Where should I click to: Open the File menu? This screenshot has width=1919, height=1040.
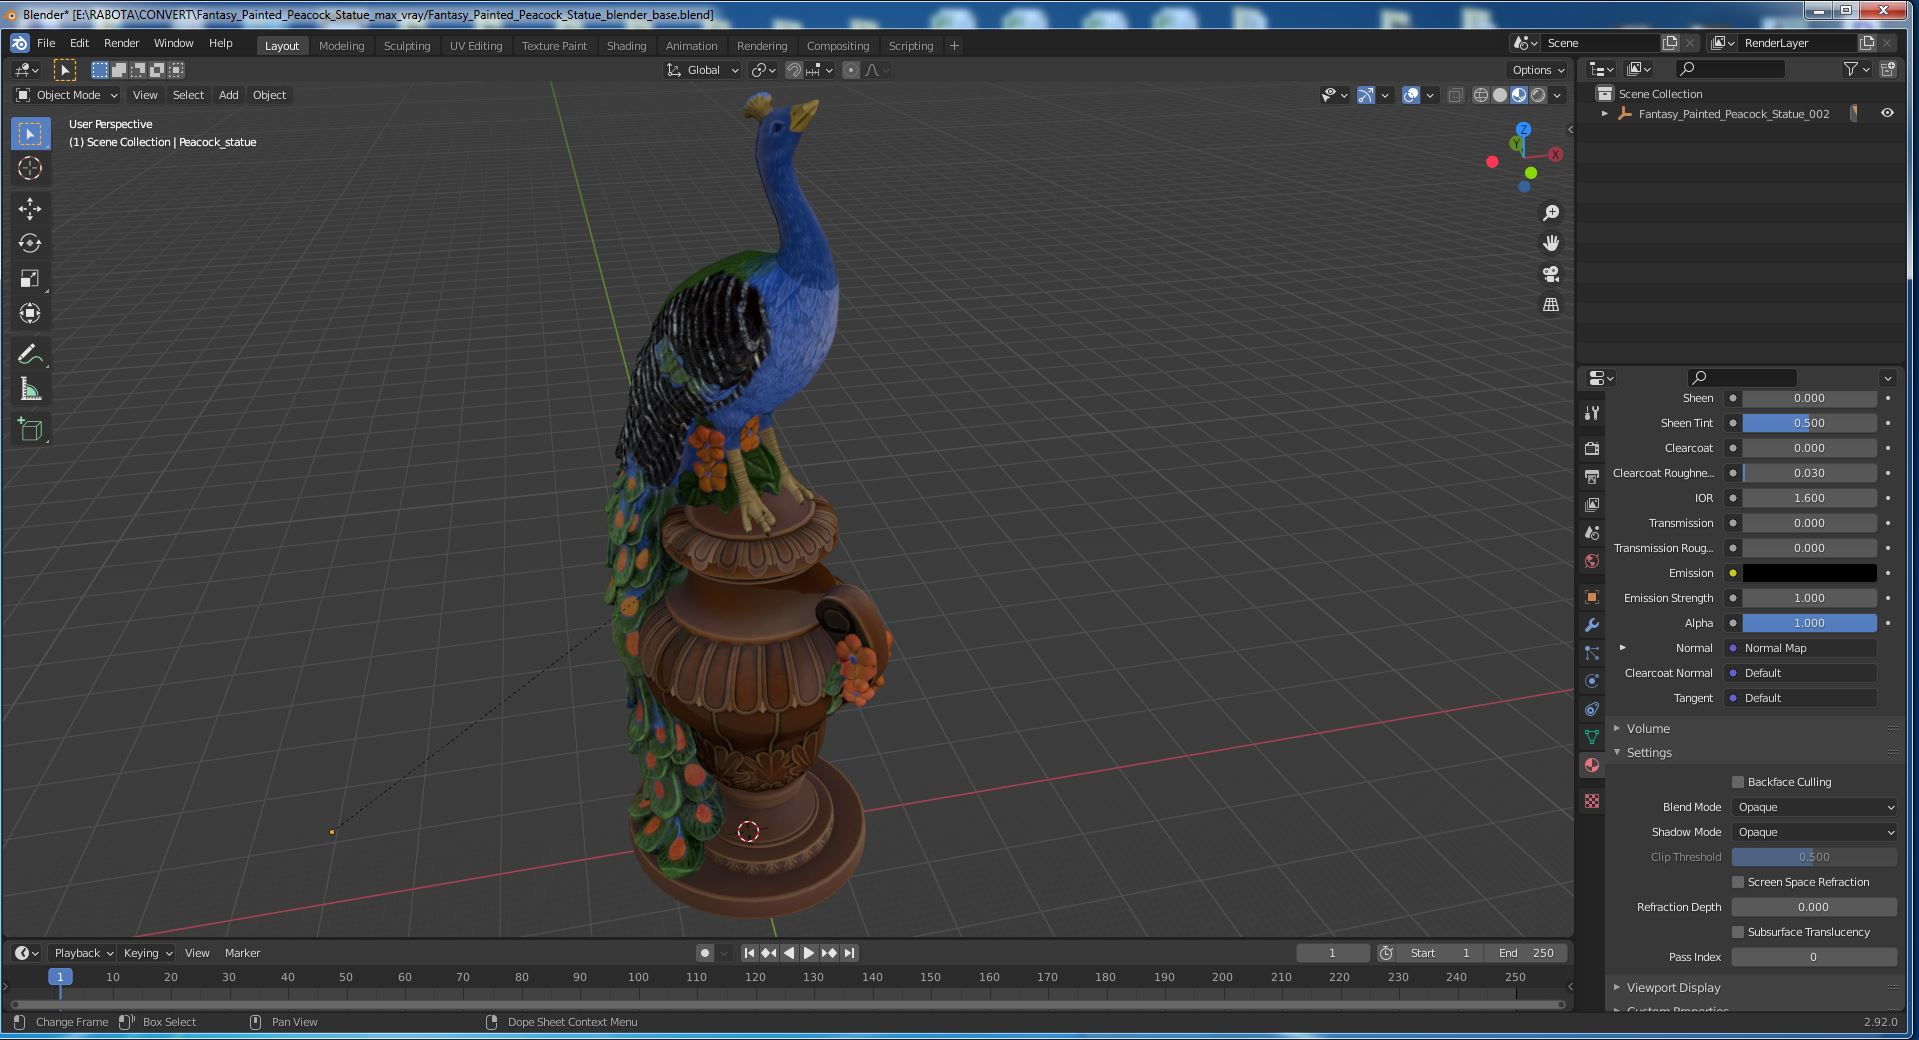click(46, 43)
